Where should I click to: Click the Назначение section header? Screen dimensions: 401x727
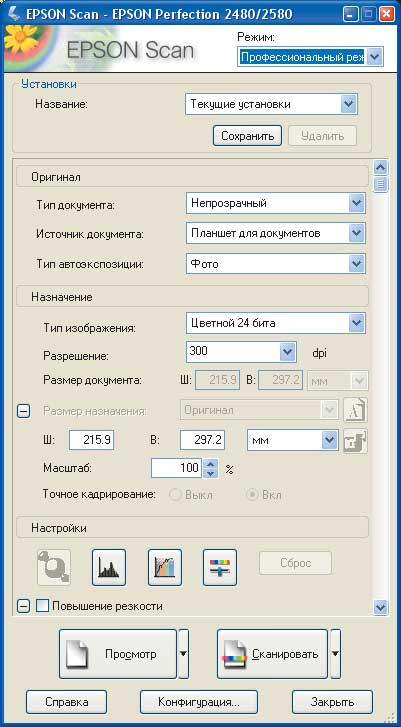tap(192, 297)
